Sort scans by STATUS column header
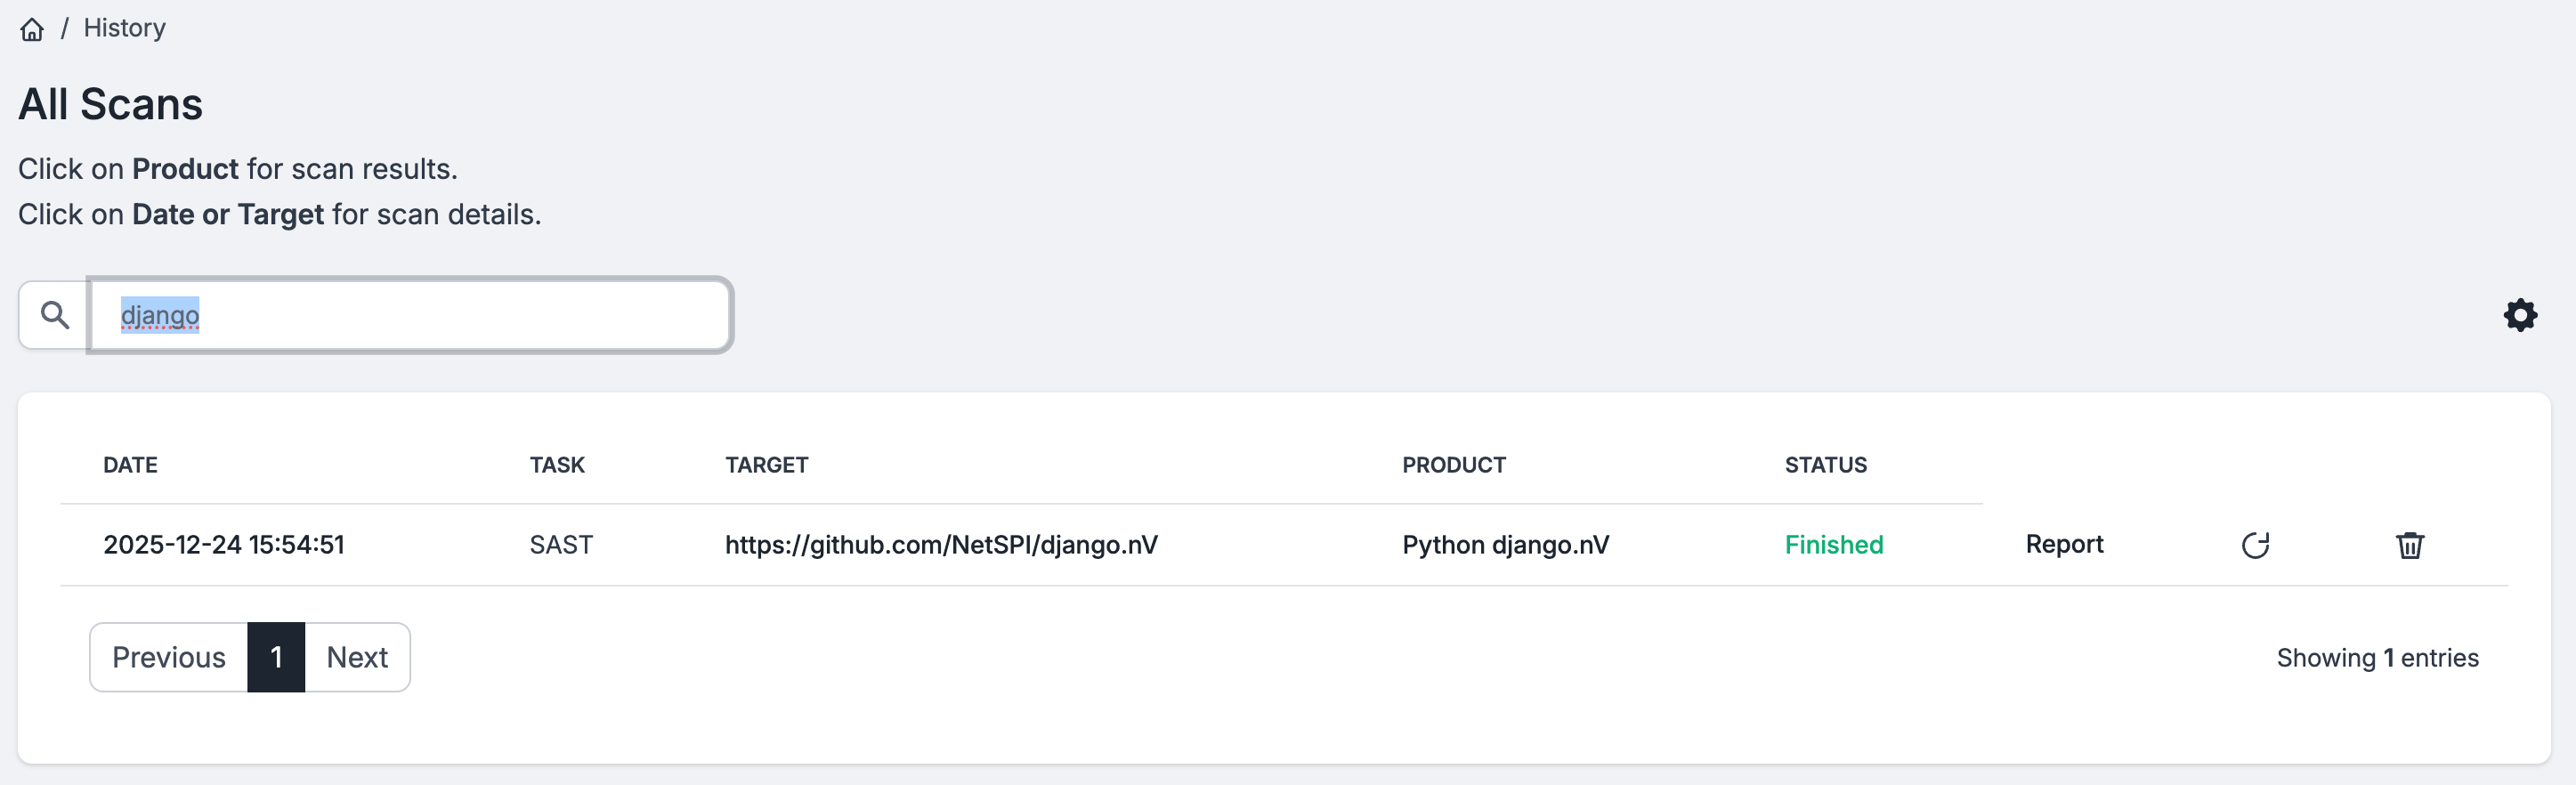The height and width of the screenshot is (785, 2576). coord(1825,465)
